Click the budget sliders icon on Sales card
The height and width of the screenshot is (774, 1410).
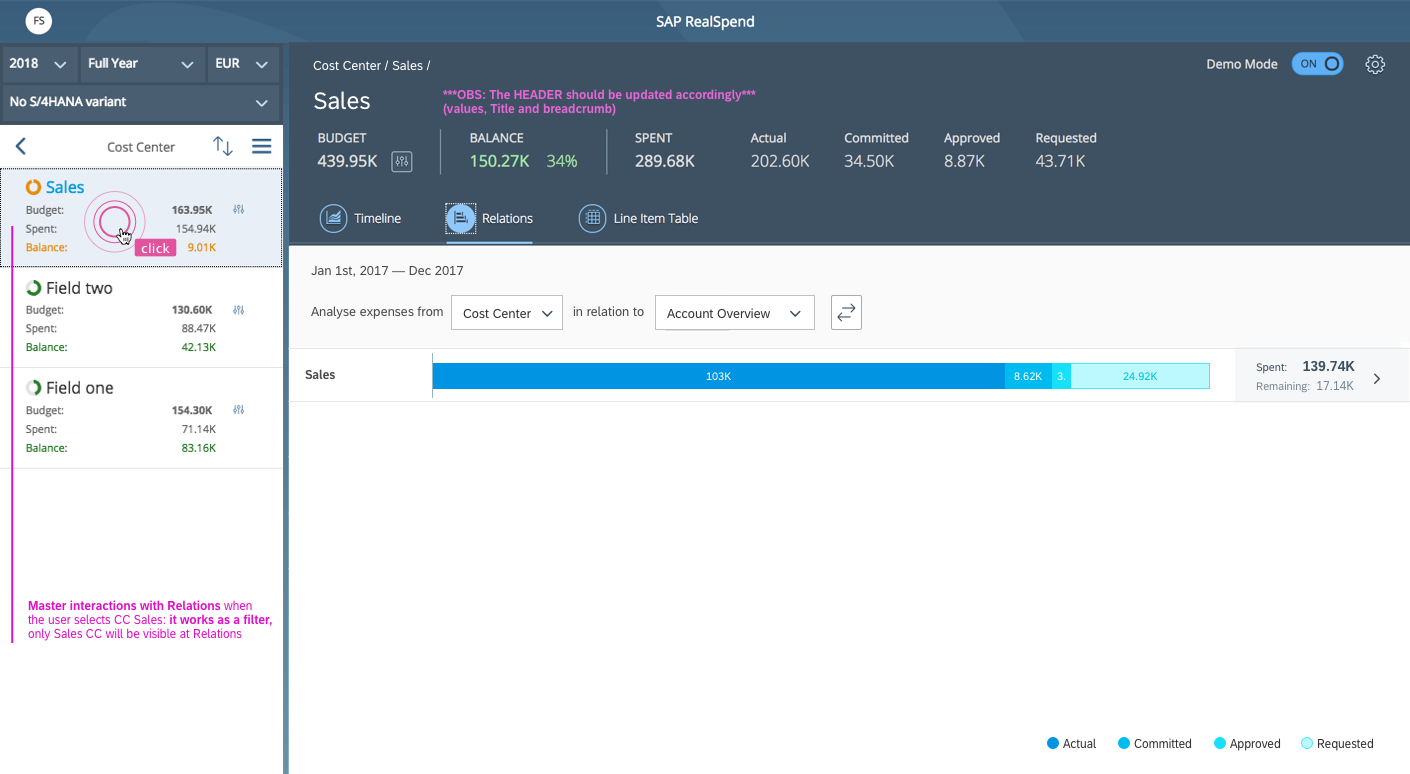point(239,210)
